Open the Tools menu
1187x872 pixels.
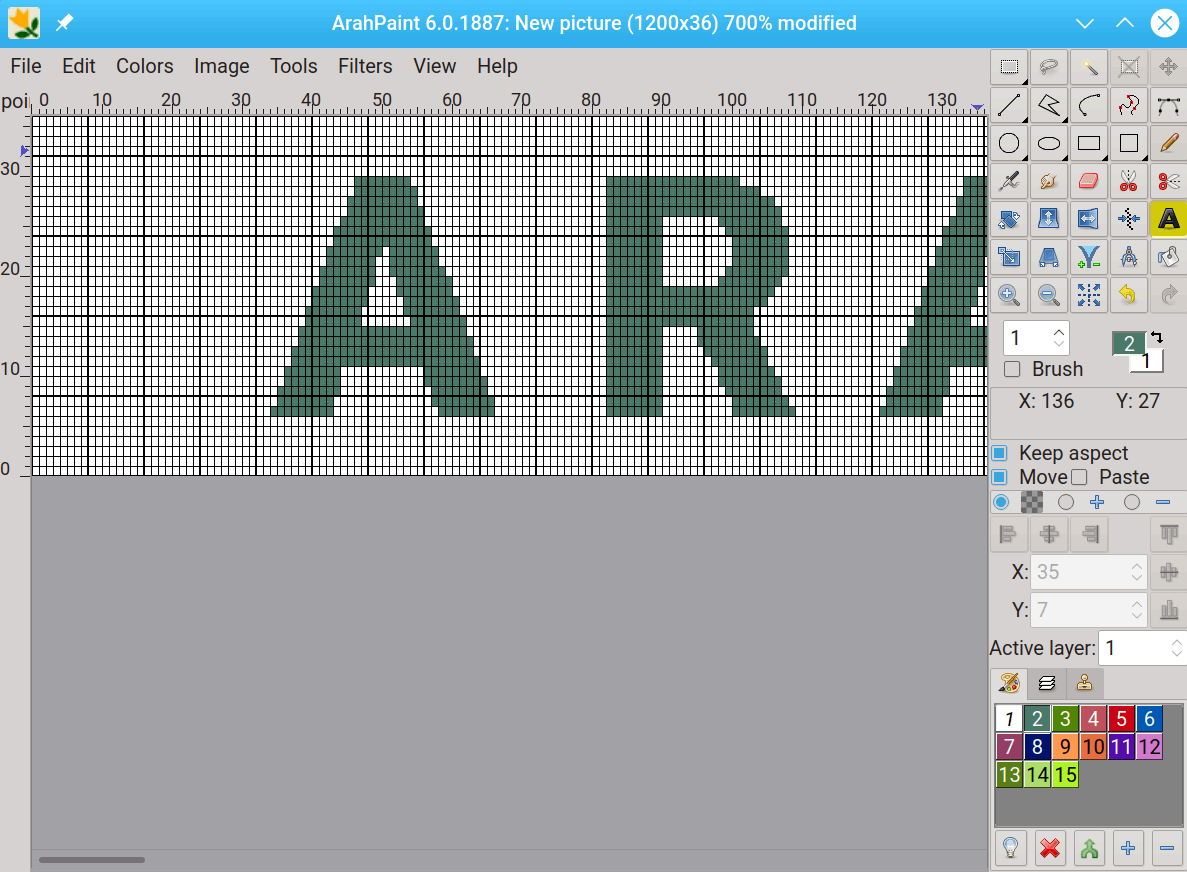pos(294,67)
